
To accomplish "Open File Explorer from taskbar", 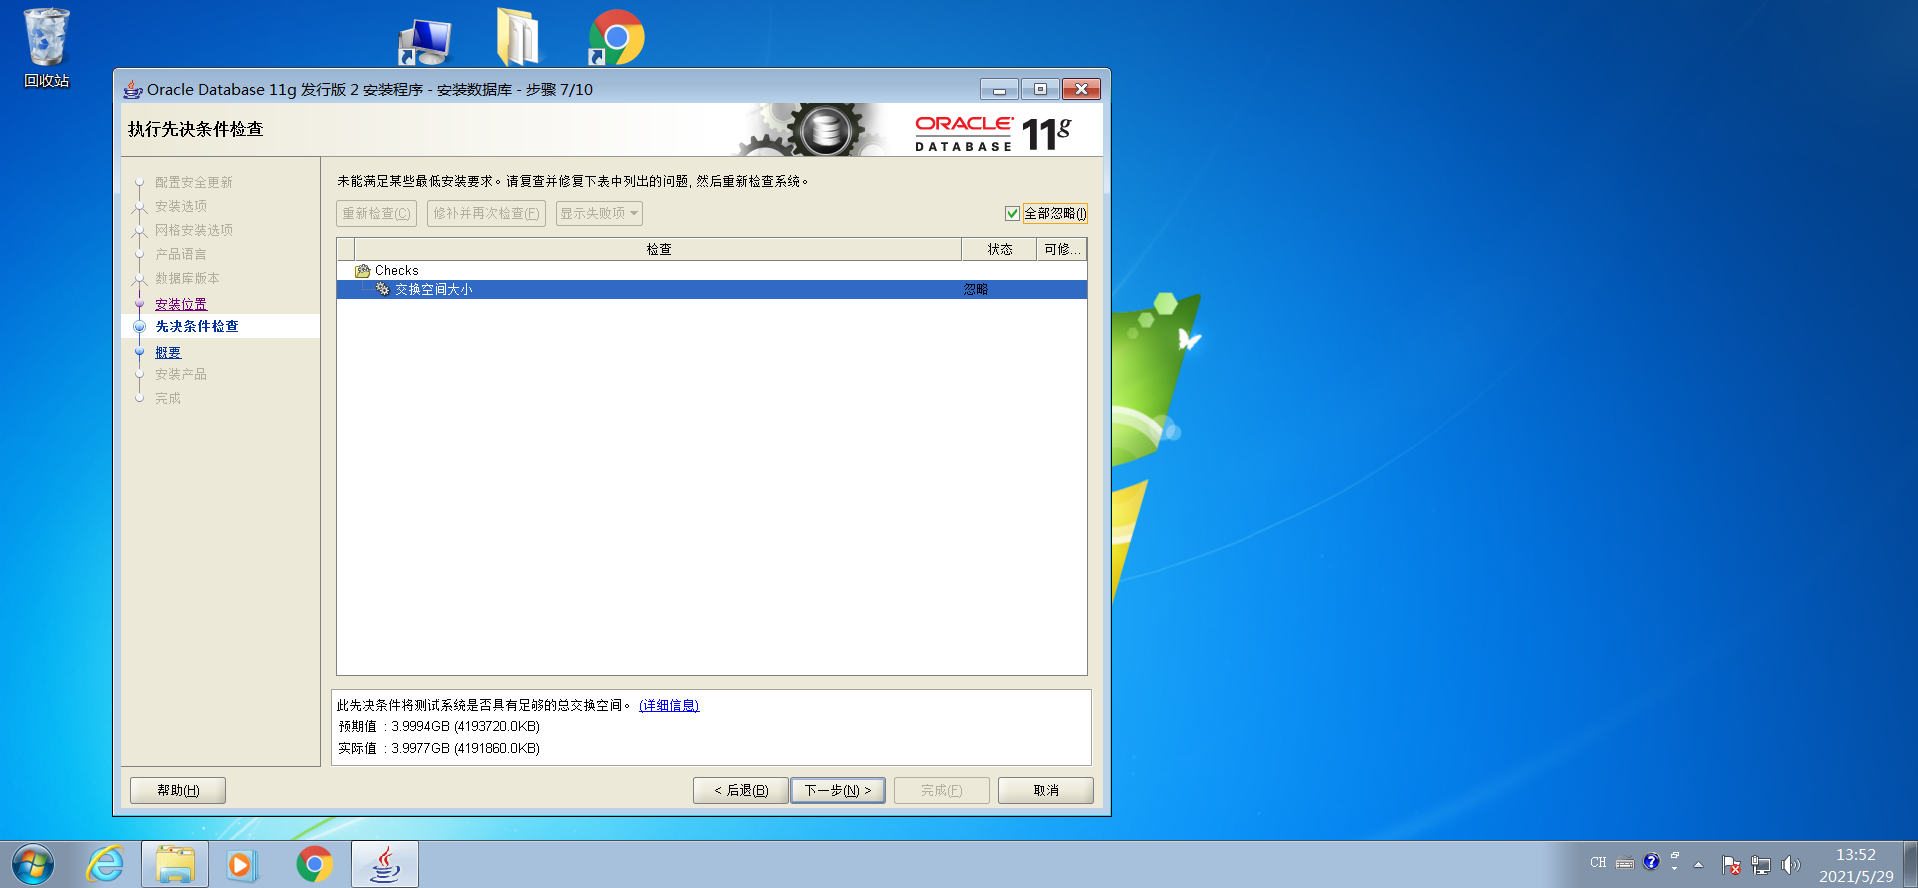I will click(x=175, y=864).
